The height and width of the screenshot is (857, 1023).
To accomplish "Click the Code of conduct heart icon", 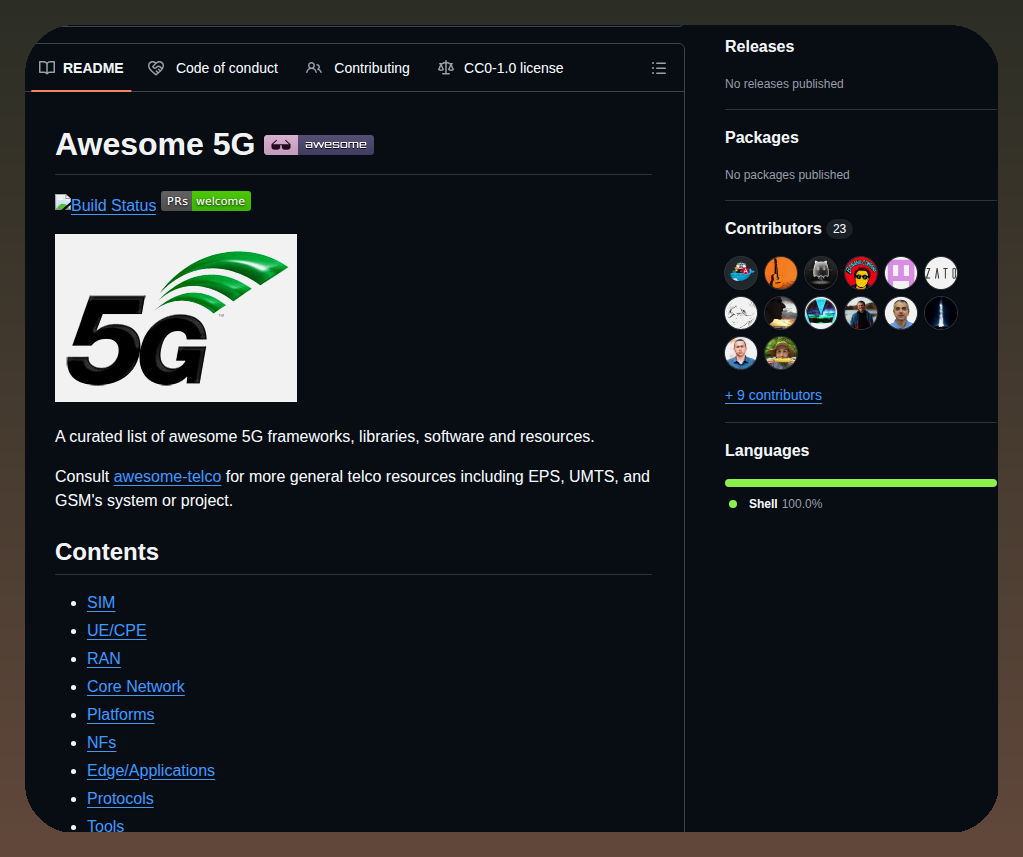I will (156, 68).
